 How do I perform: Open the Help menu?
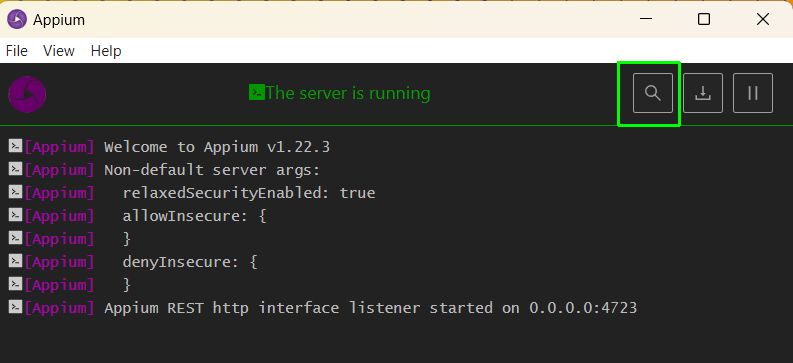pos(106,51)
